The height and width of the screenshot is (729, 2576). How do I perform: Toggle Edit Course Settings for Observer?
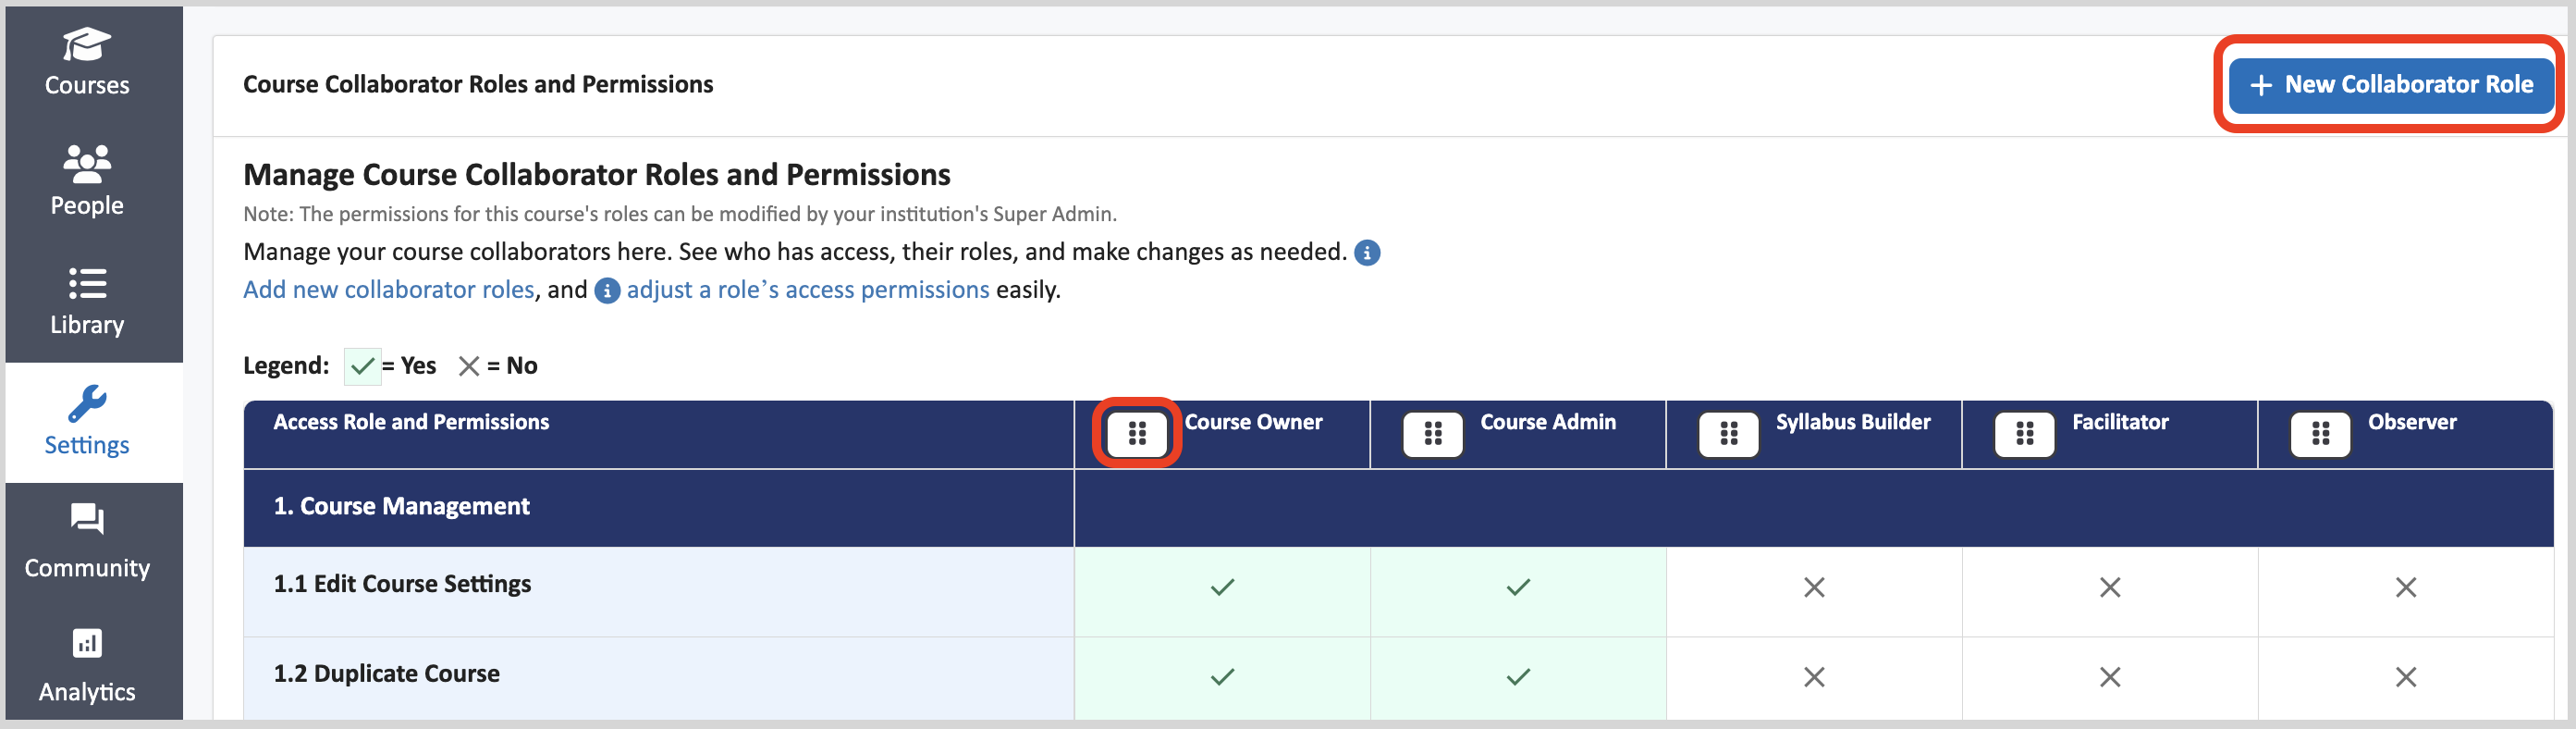tap(2406, 588)
